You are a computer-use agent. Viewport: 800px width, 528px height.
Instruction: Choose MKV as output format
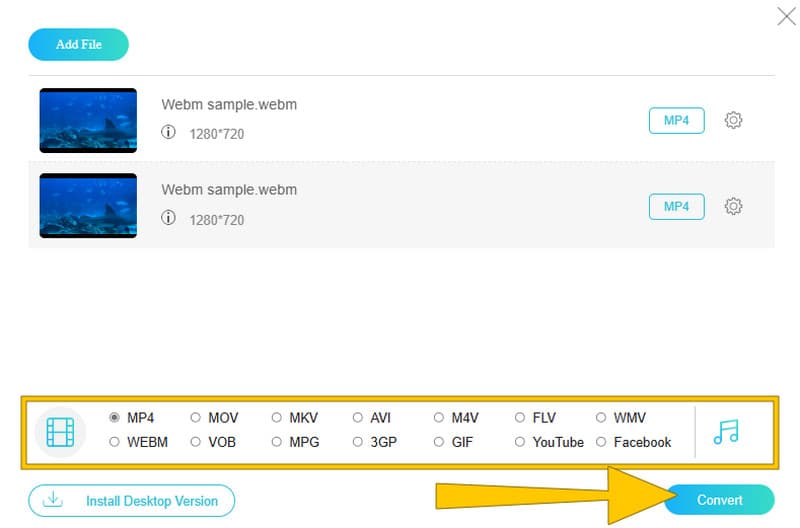coord(277,418)
